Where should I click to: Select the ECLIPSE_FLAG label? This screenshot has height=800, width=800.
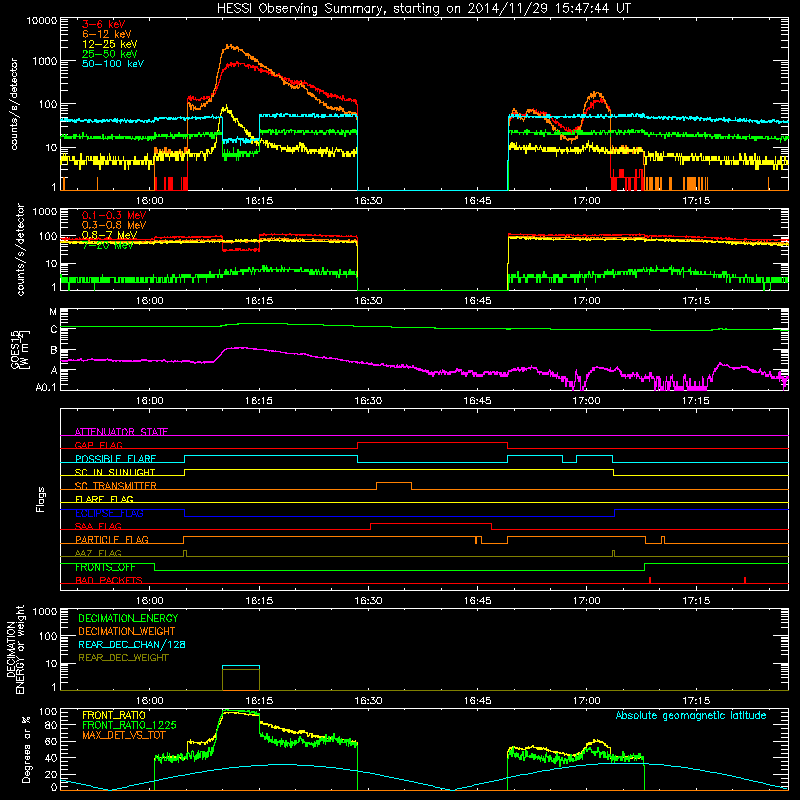coord(109,513)
